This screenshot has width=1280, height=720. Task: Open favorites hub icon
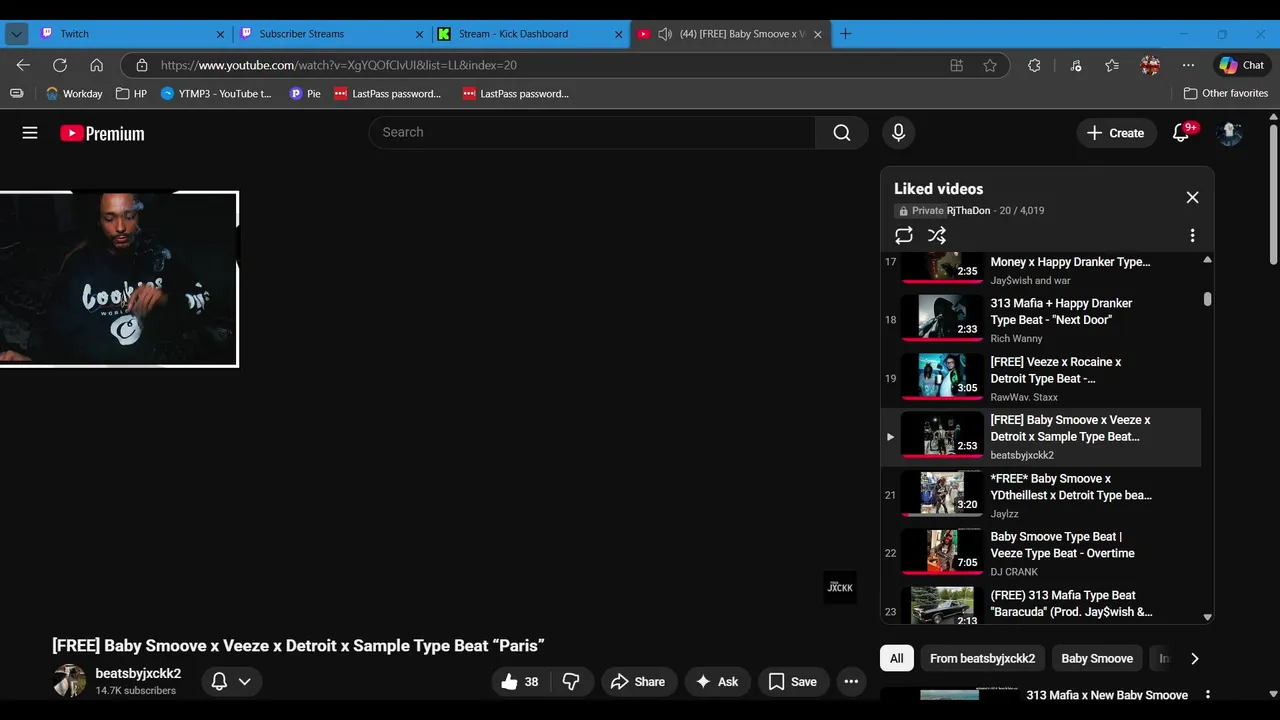coord(1112,65)
